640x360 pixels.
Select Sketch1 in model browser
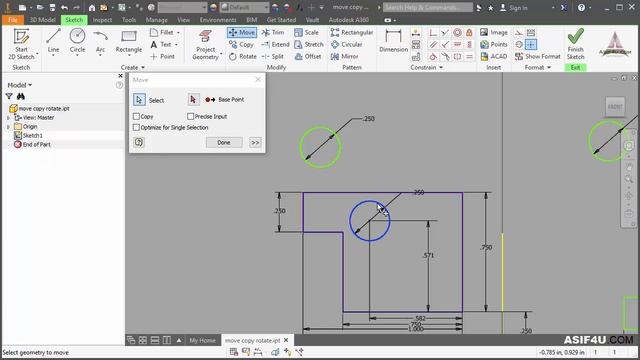point(29,136)
